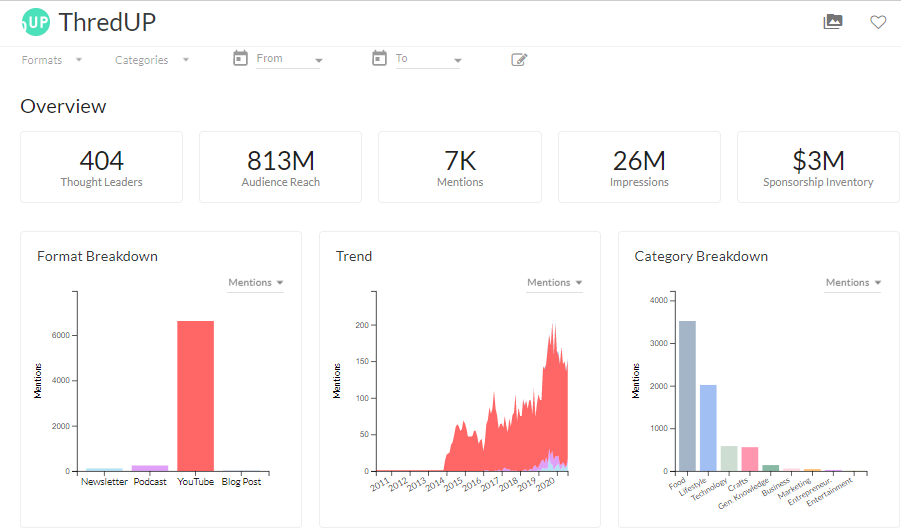Click the ThredUP logo icon
This screenshot has height=531, width=901.
point(36,22)
